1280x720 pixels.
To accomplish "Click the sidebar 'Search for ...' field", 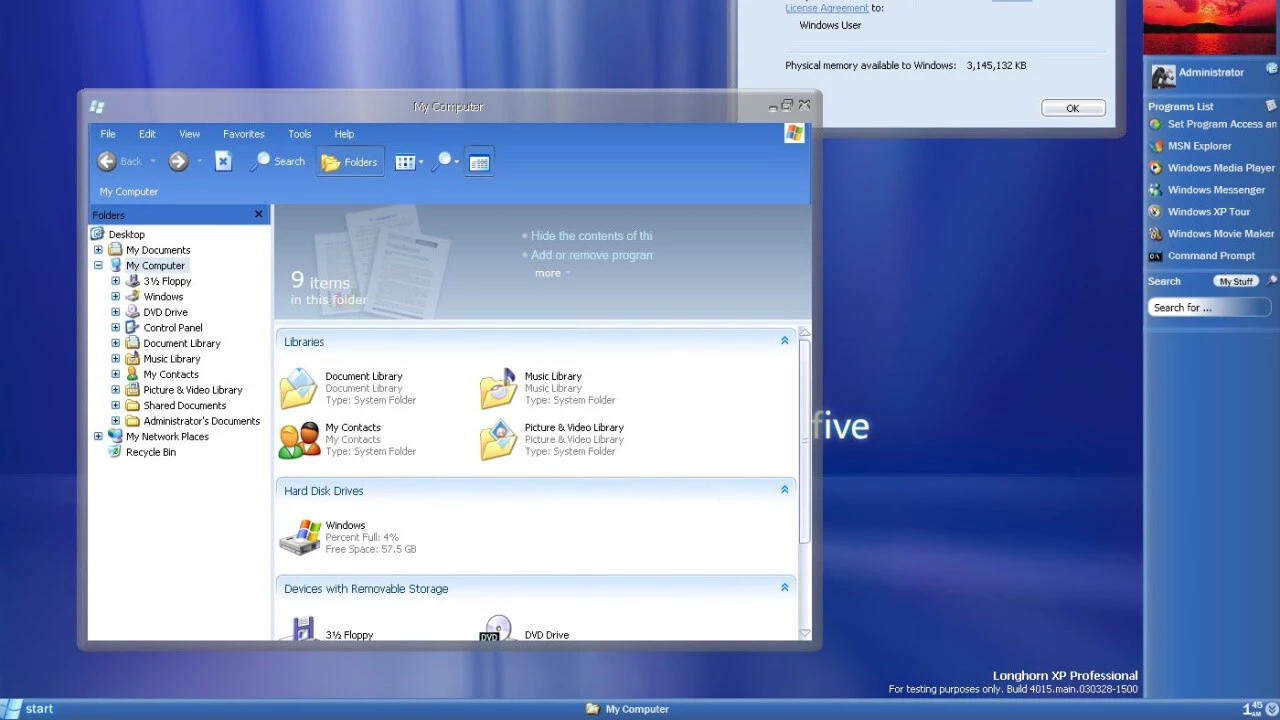I will click(1208, 308).
